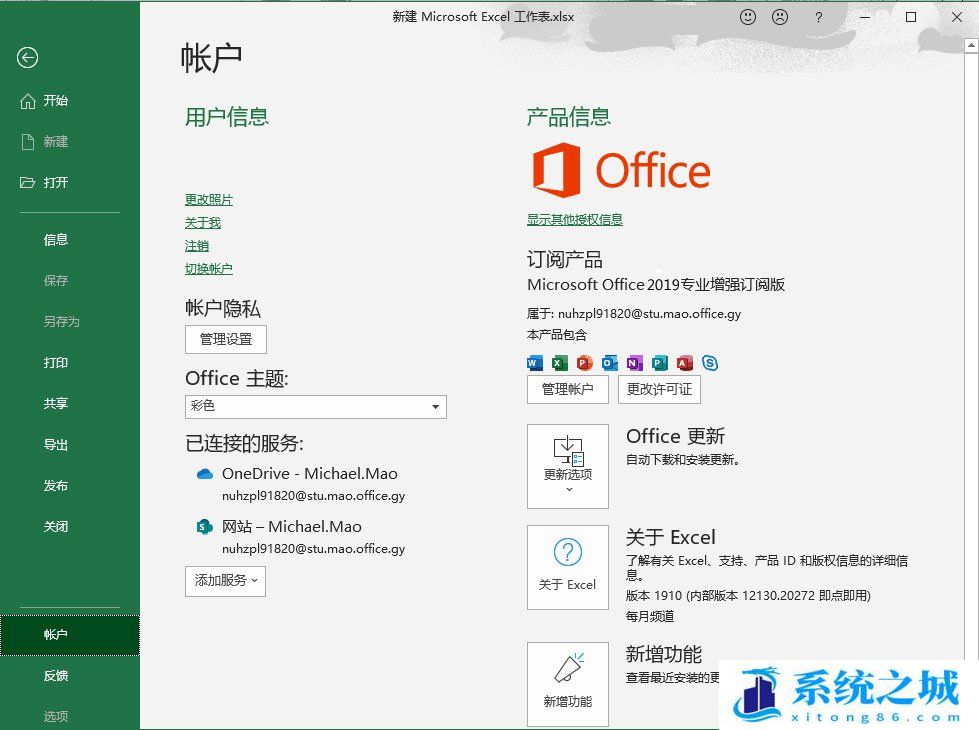Viewport: 979px width, 730px height.
Task: Click the 管理设置 button
Action: point(226,340)
